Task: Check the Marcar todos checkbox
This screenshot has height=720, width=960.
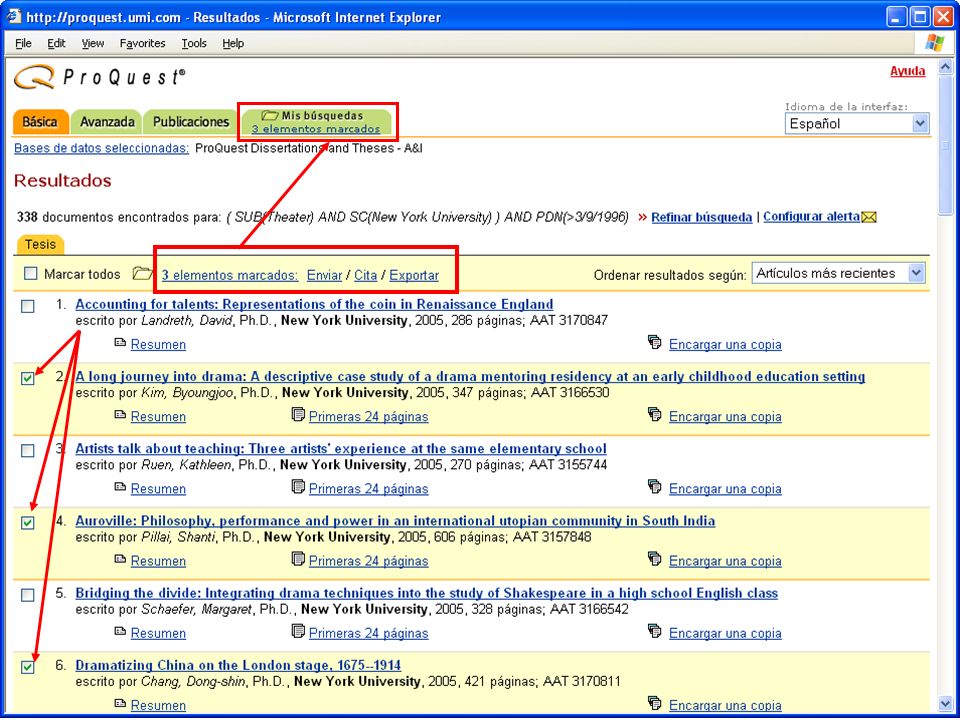Action: click(x=31, y=273)
